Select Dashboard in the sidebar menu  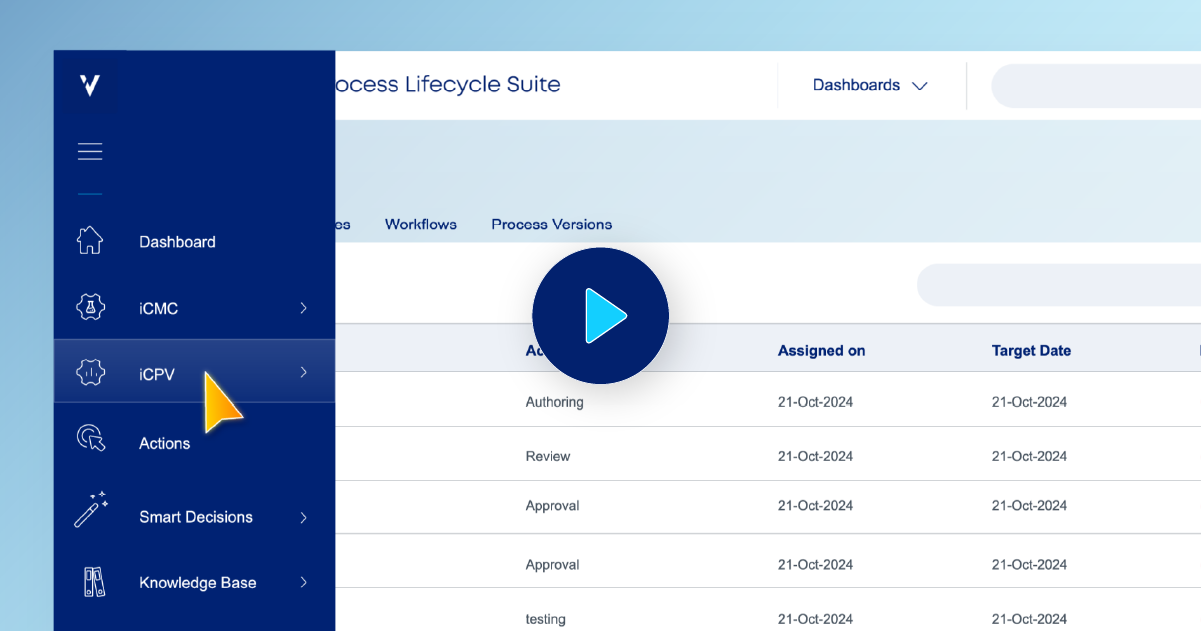click(177, 241)
